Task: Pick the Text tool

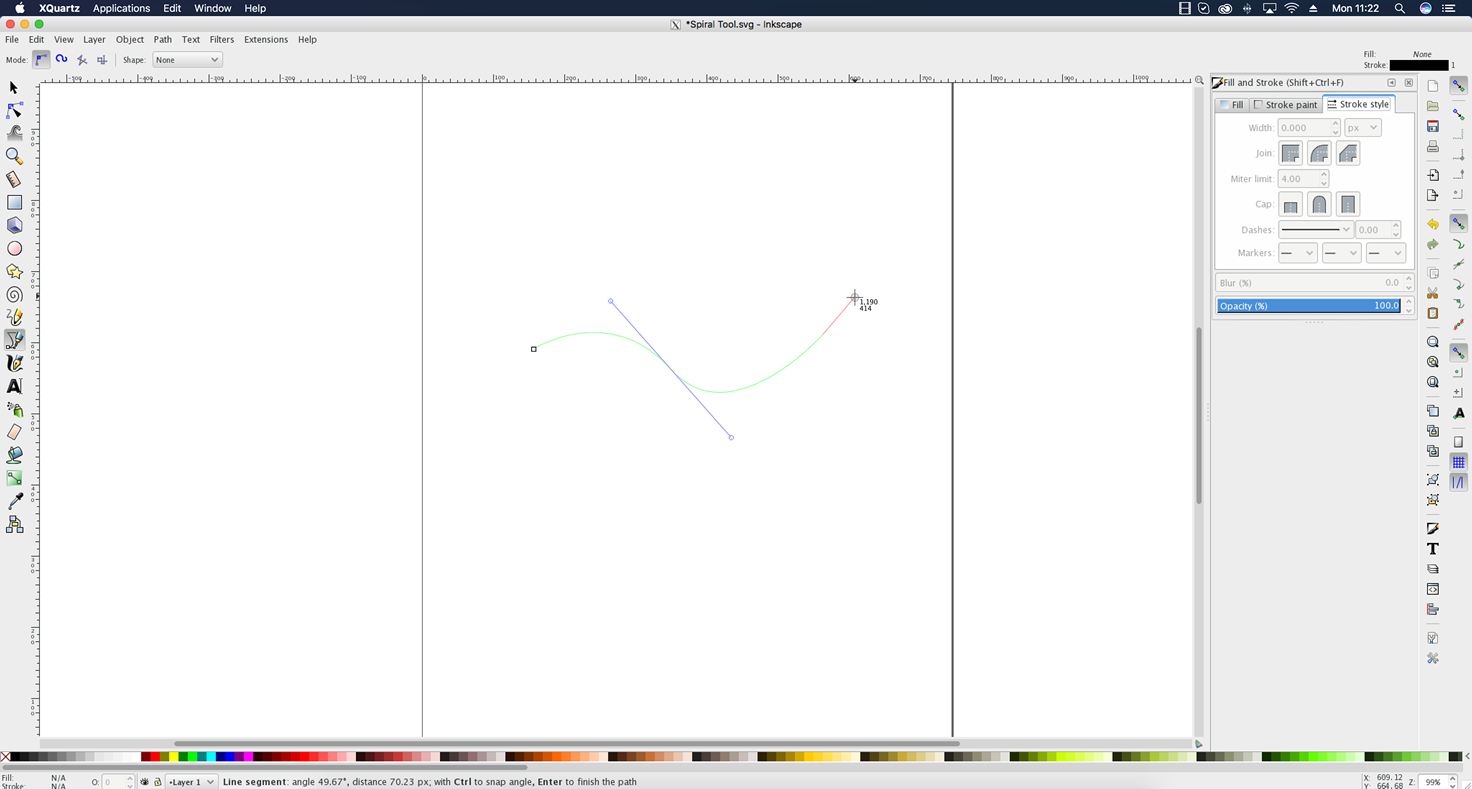Action: tap(14, 386)
